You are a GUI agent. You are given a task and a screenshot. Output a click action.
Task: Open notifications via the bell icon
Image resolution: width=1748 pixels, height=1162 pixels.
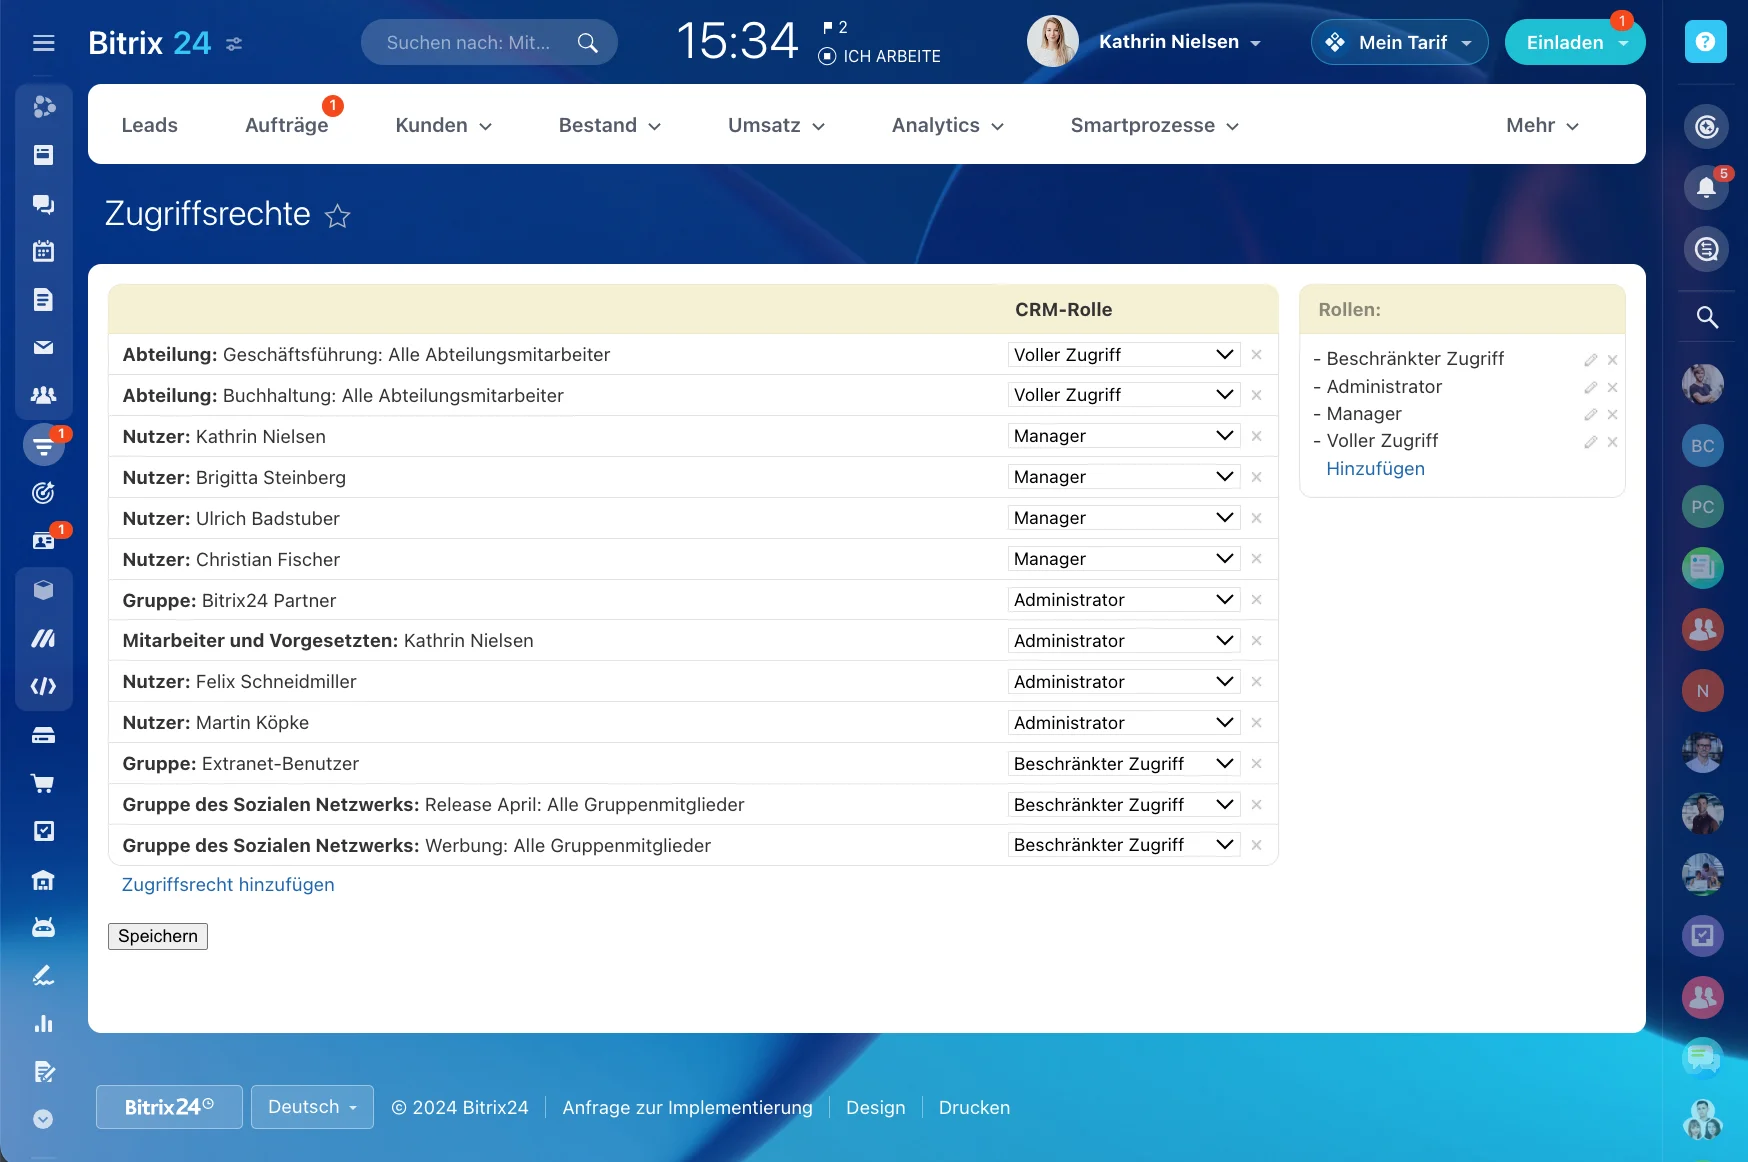tap(1706, 187)
